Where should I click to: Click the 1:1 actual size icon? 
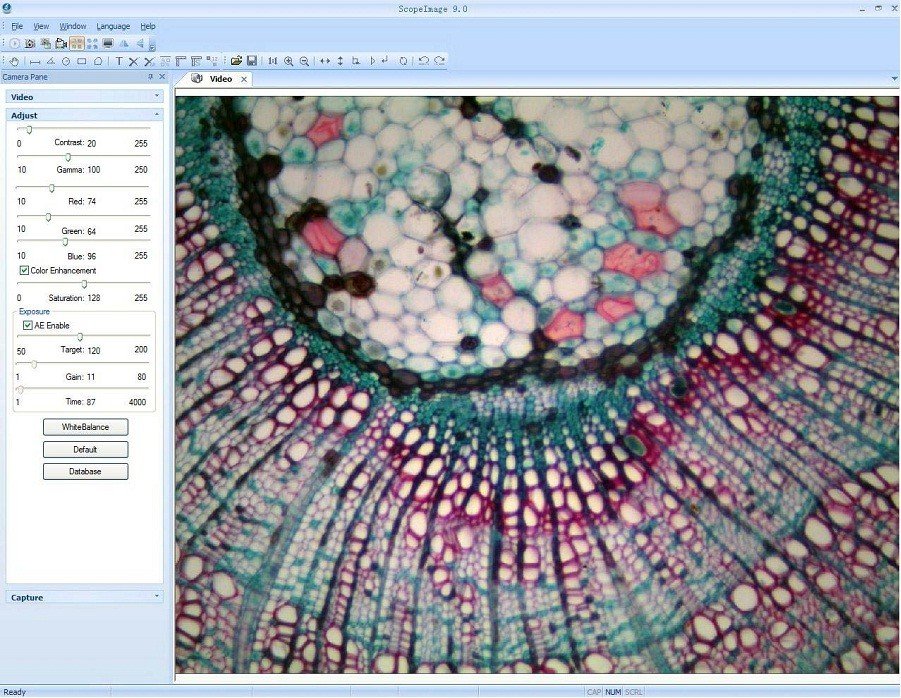point(273,61)
